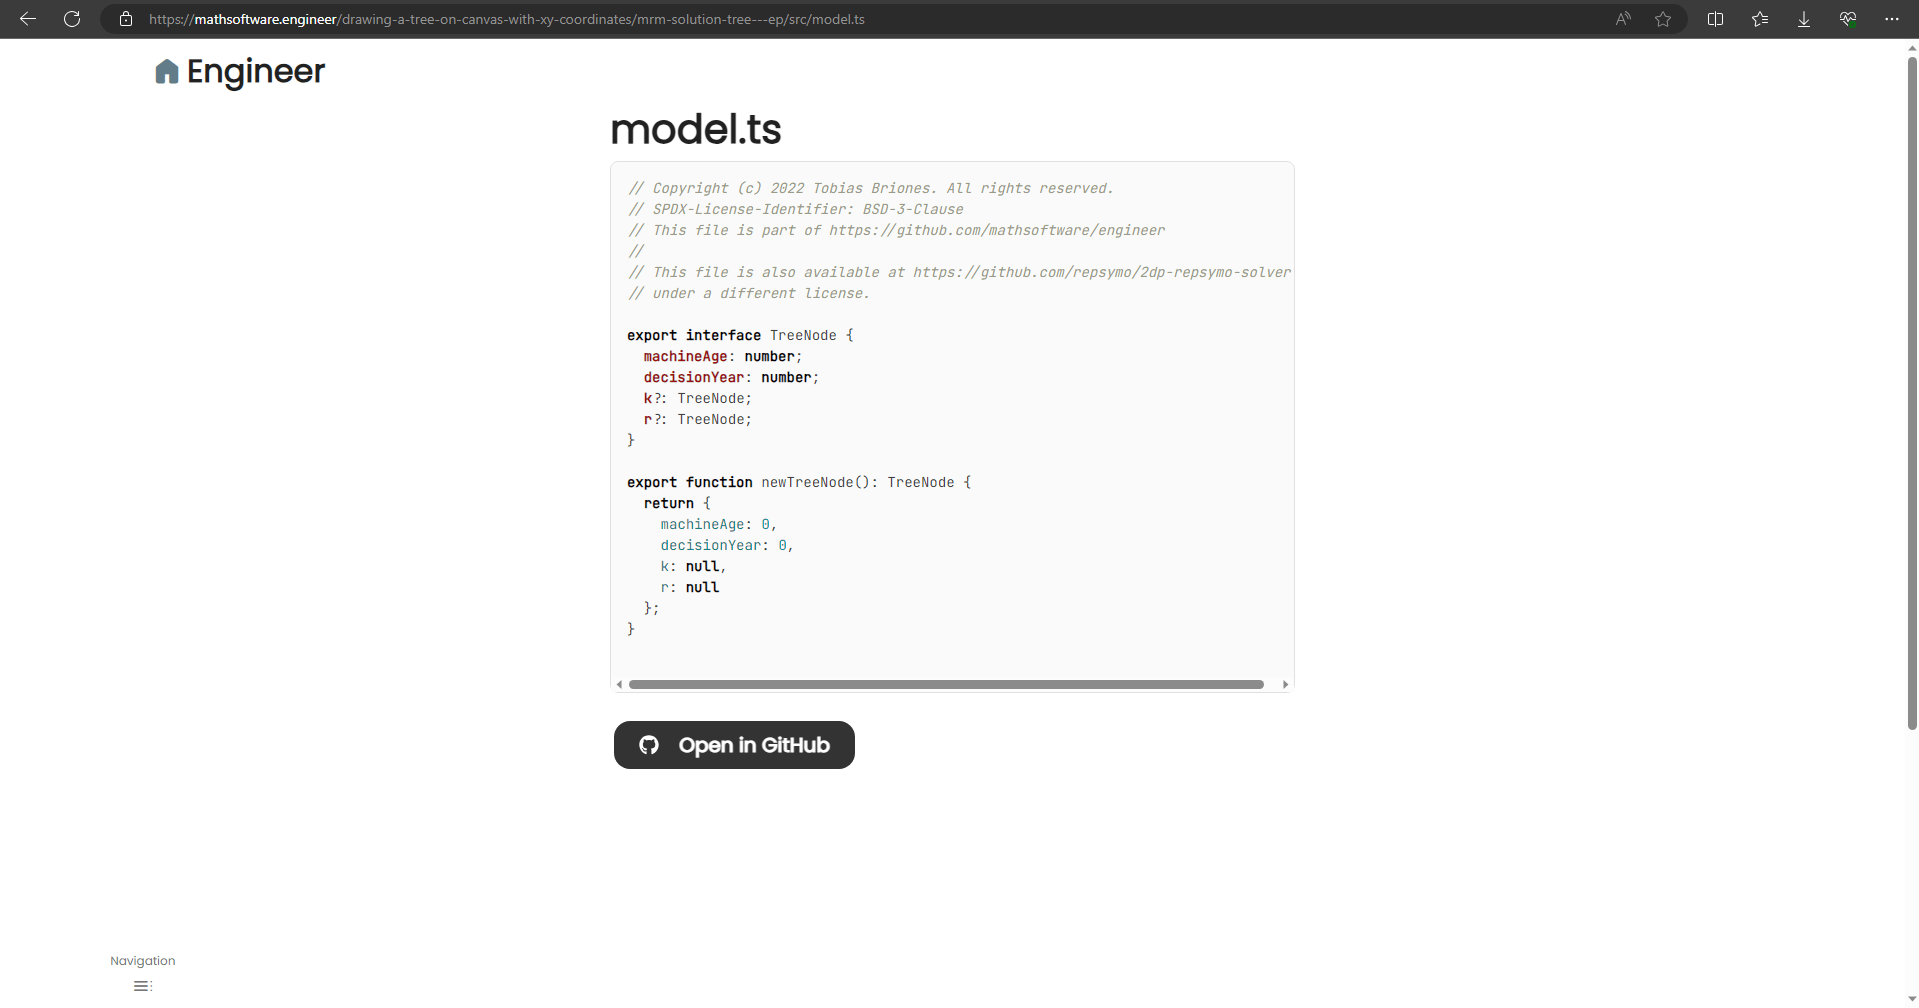Reload the current page
The image size is (1919, 1008).
tap(72, 19)
